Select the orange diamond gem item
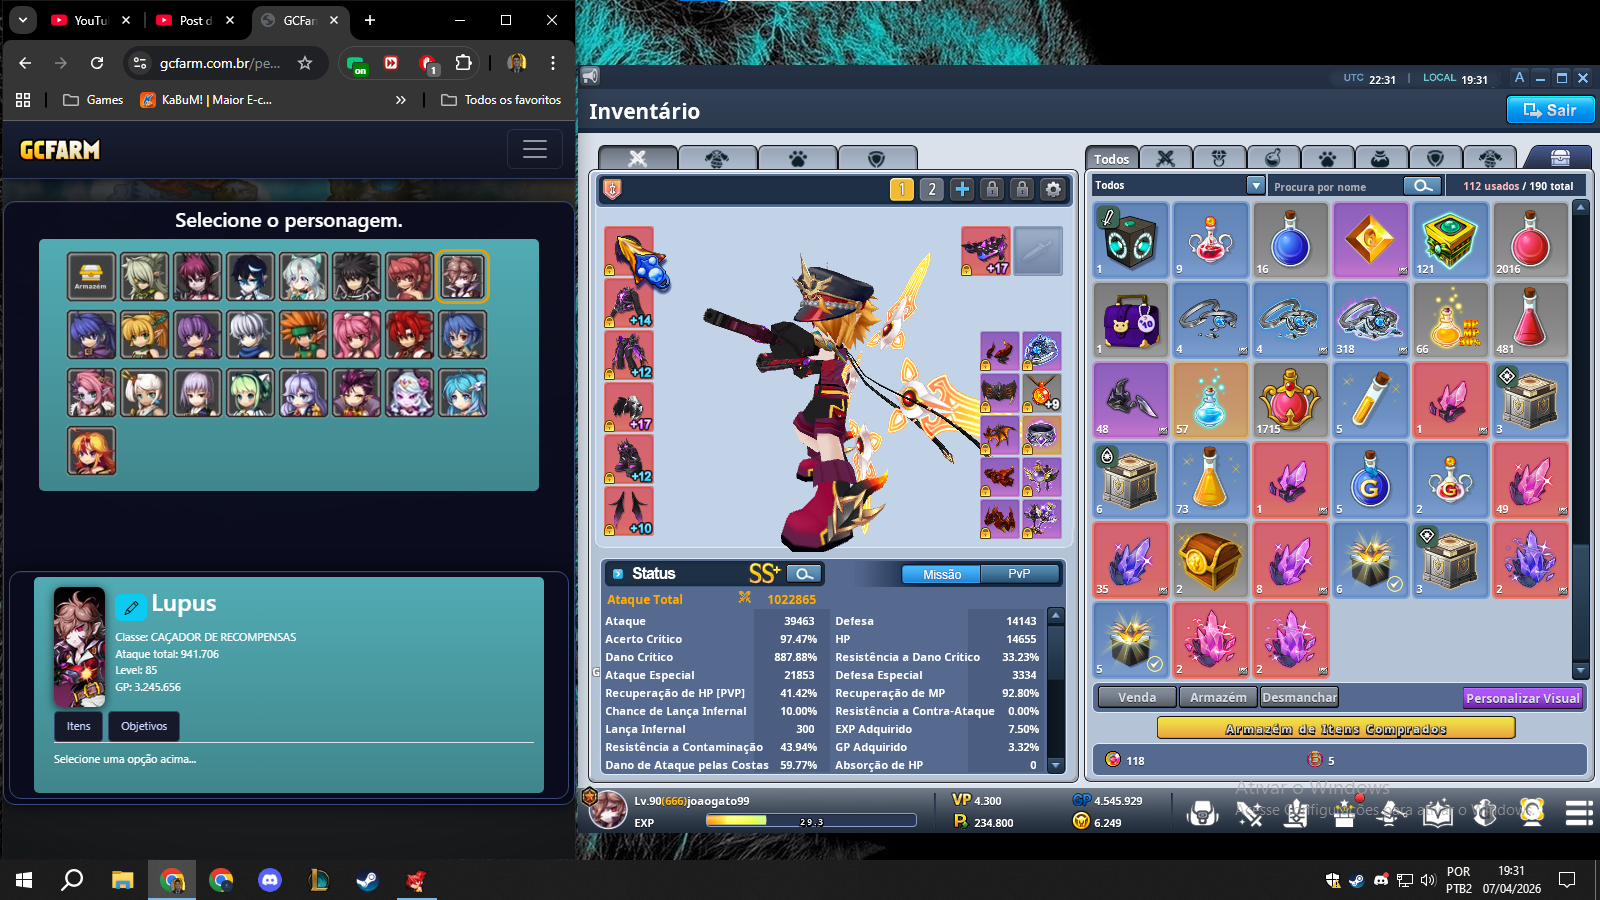1600x900 pixels. tap(1370, 240)
